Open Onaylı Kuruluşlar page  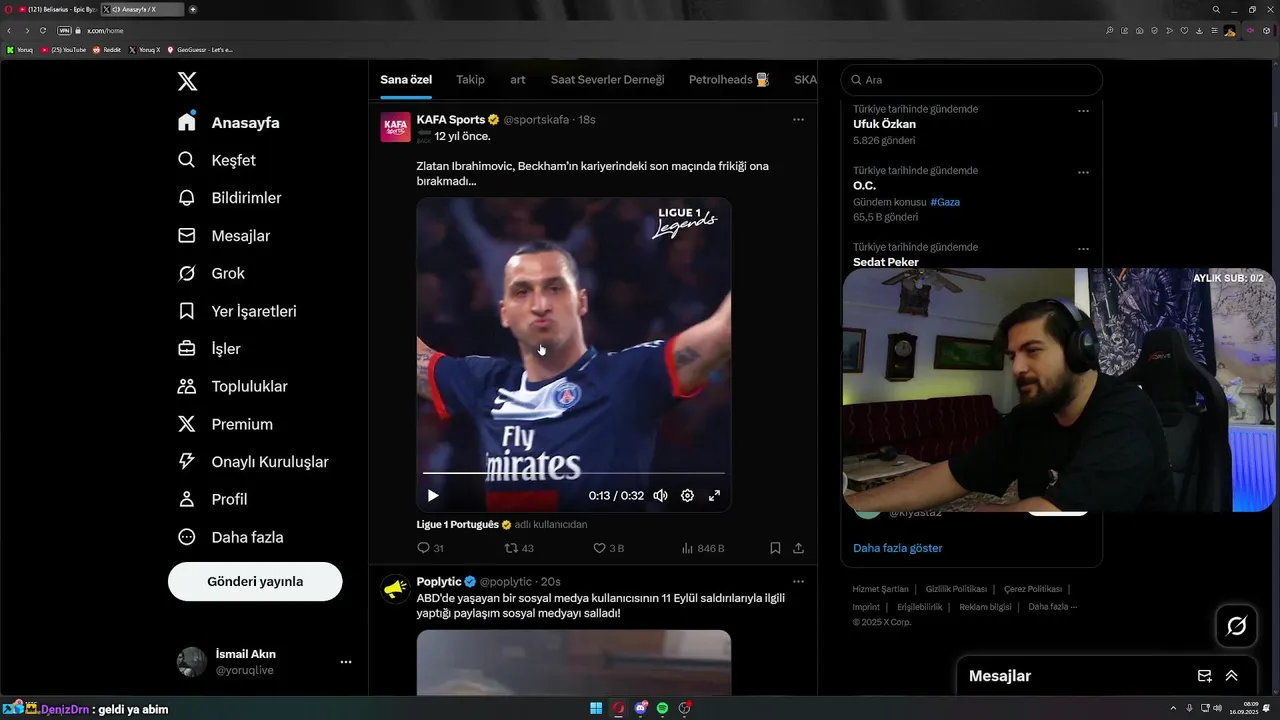pos(253,462)
